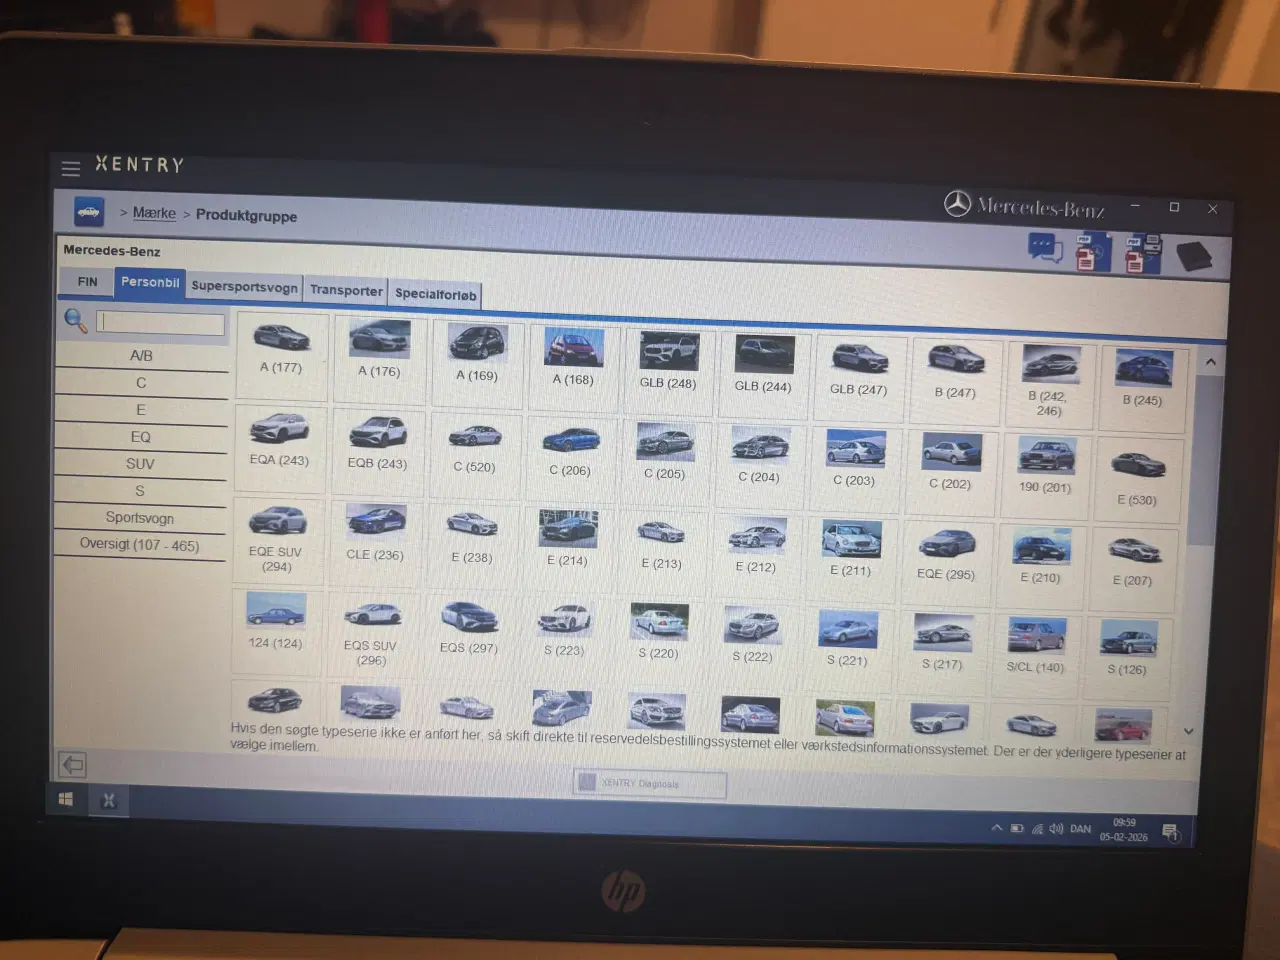
Task: Switch to the Supersportsvogn tab
Action: pyautogui.click(x=244, y=287)
